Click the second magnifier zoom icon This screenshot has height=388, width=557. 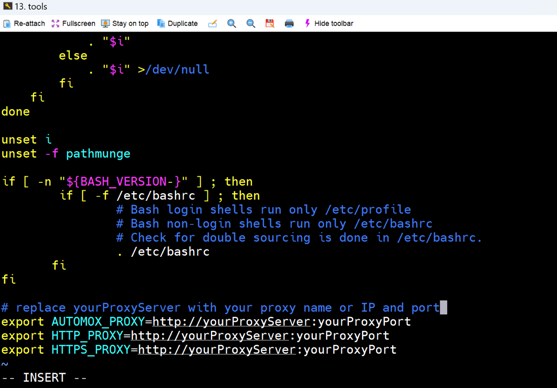click(x=251, y=23)
